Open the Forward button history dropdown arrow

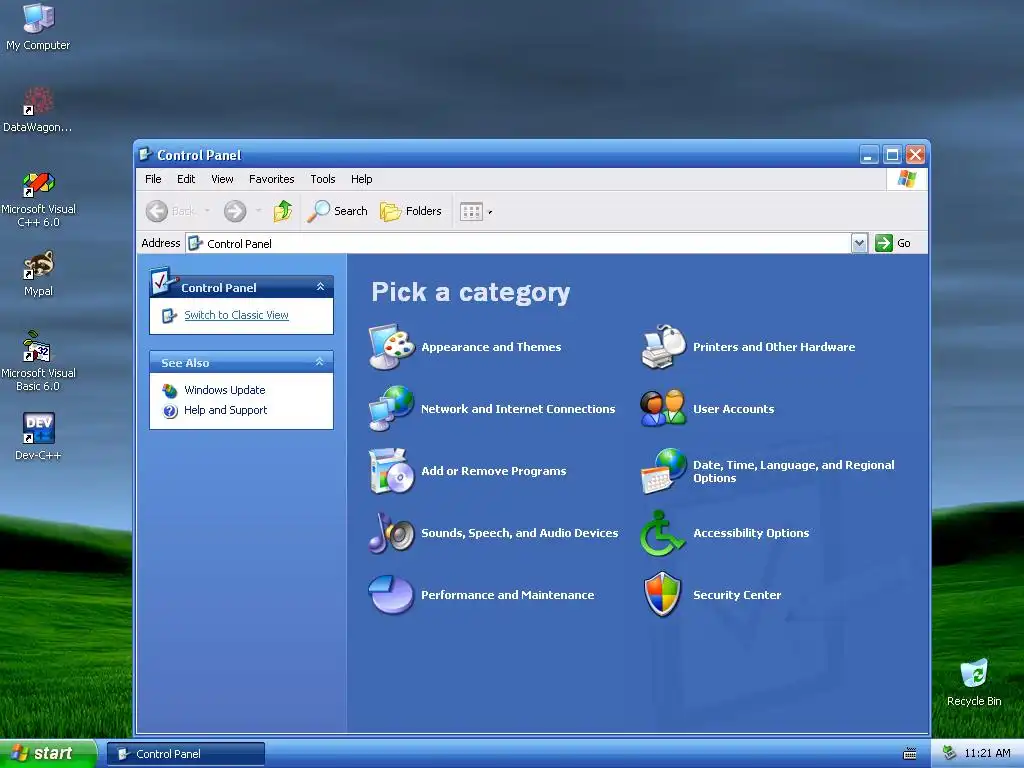click(259, 211)
